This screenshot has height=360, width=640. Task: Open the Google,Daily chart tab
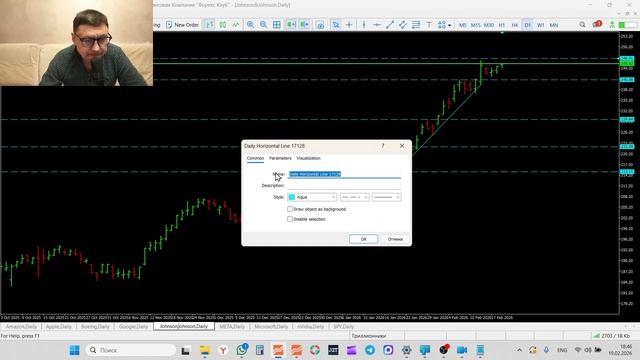(133, 327)
